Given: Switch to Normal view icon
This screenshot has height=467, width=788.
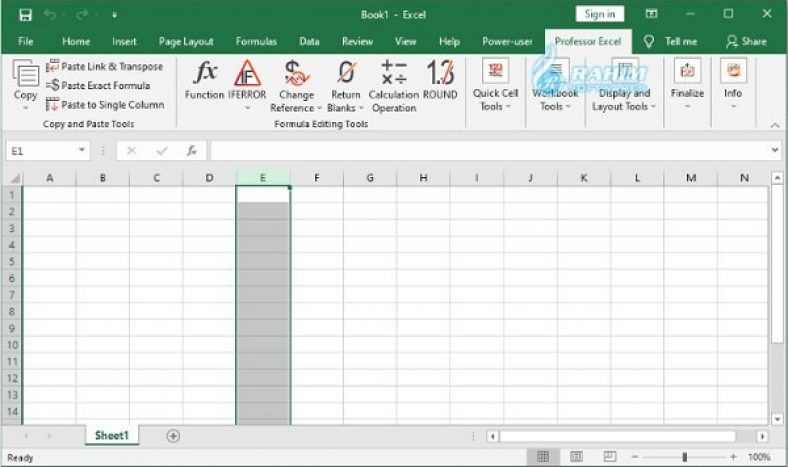Looking at the screenshot, I should [x=543, y=456].
